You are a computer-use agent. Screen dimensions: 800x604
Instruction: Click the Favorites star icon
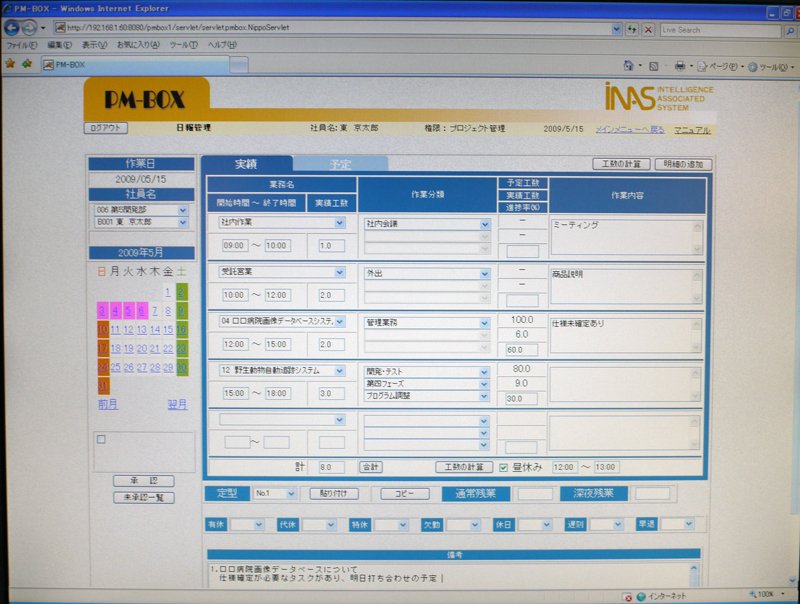tap(10, 63)
